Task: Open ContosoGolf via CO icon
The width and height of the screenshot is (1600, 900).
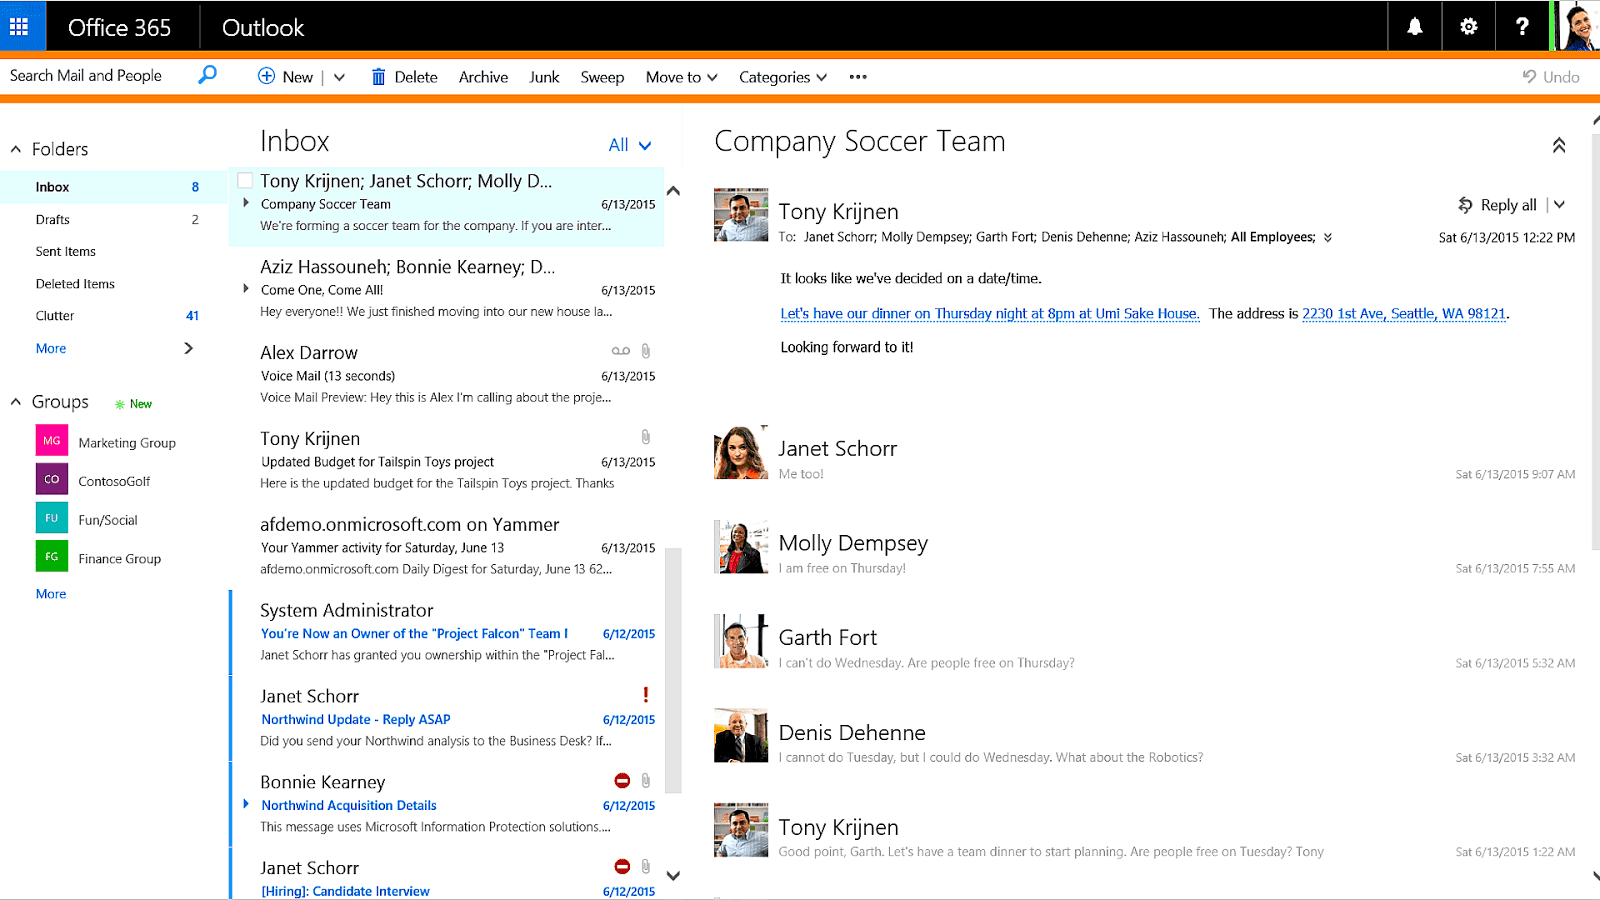Action: 52,479
